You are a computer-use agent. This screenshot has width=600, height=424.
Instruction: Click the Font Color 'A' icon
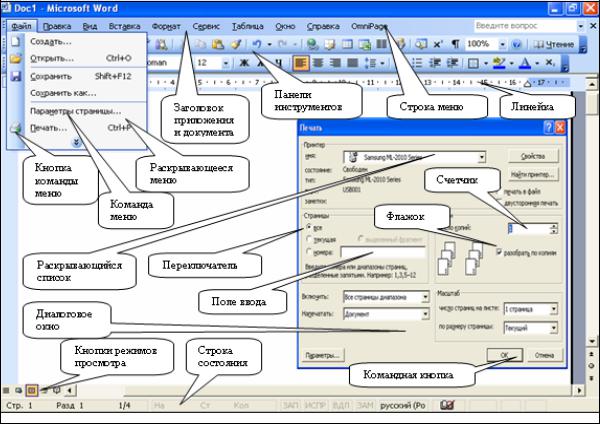(526, 63)
